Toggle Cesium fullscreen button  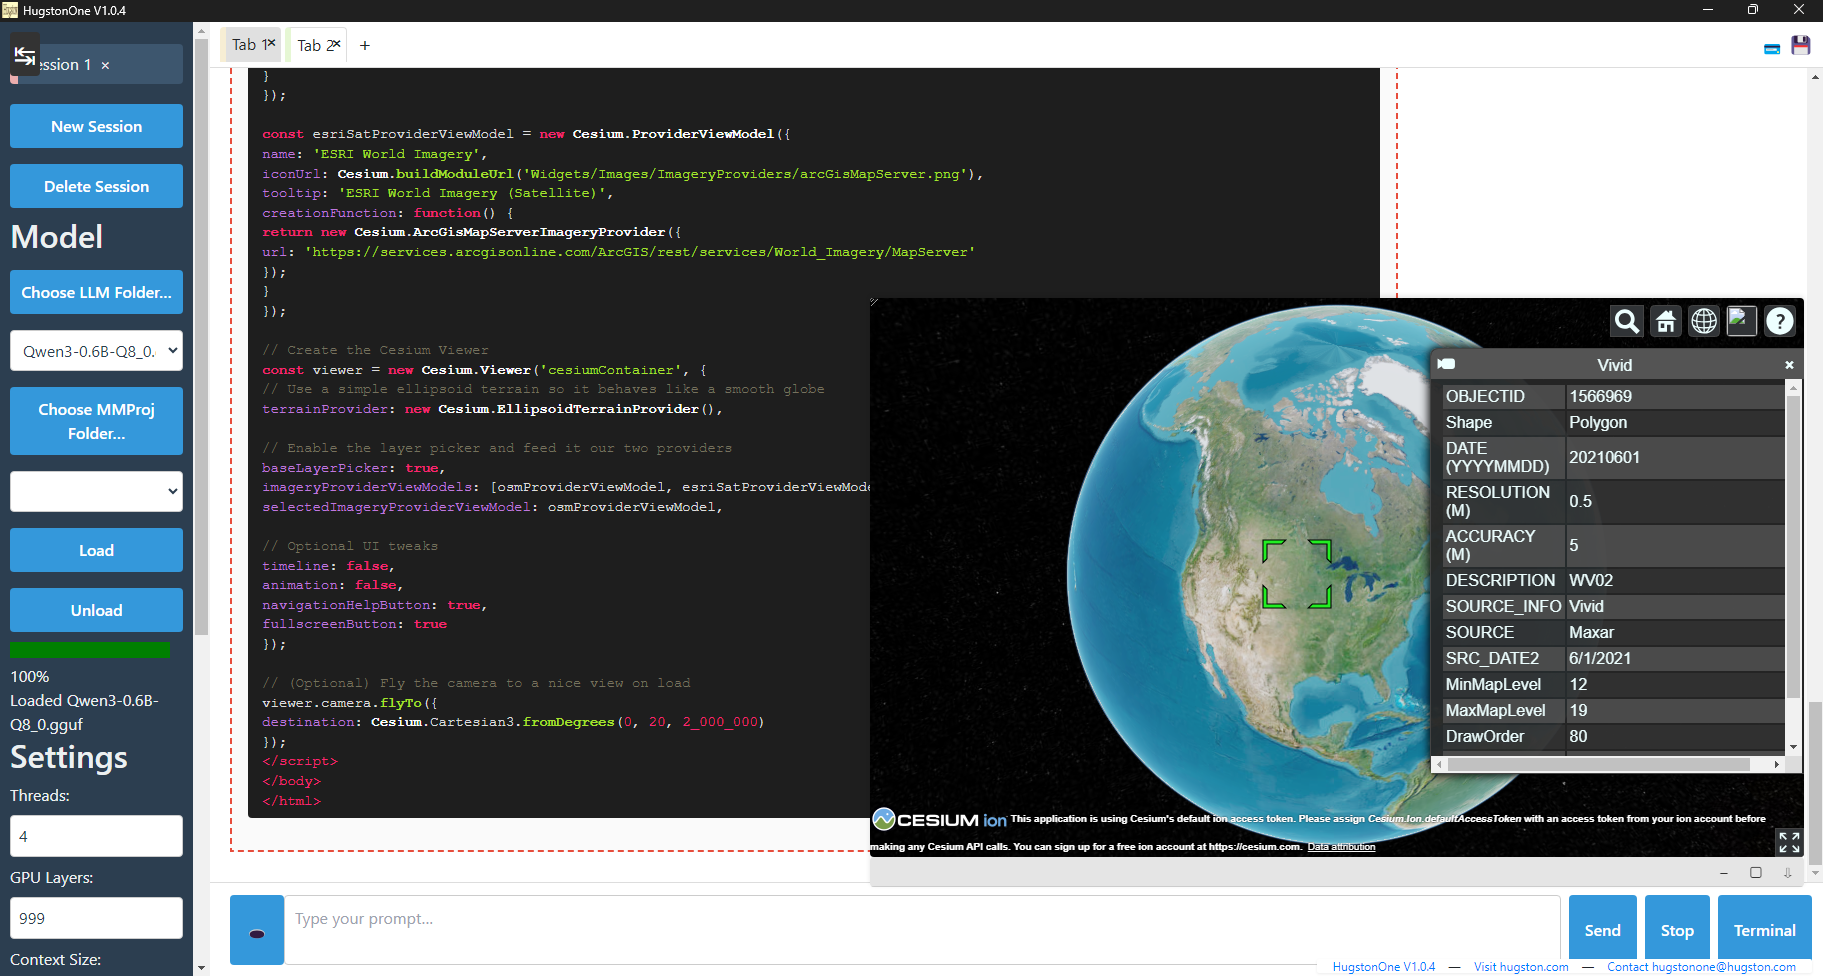tap(1789, 842)
